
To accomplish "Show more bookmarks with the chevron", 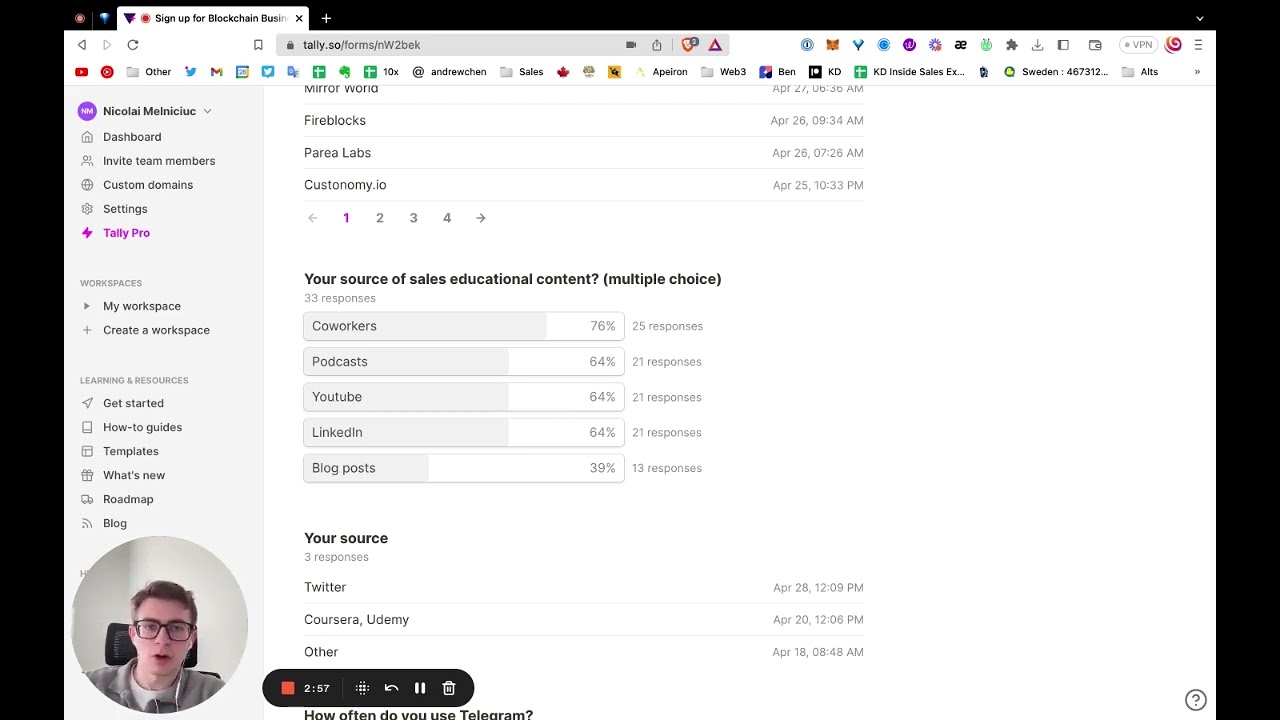I will click(x=1197, y=72).
